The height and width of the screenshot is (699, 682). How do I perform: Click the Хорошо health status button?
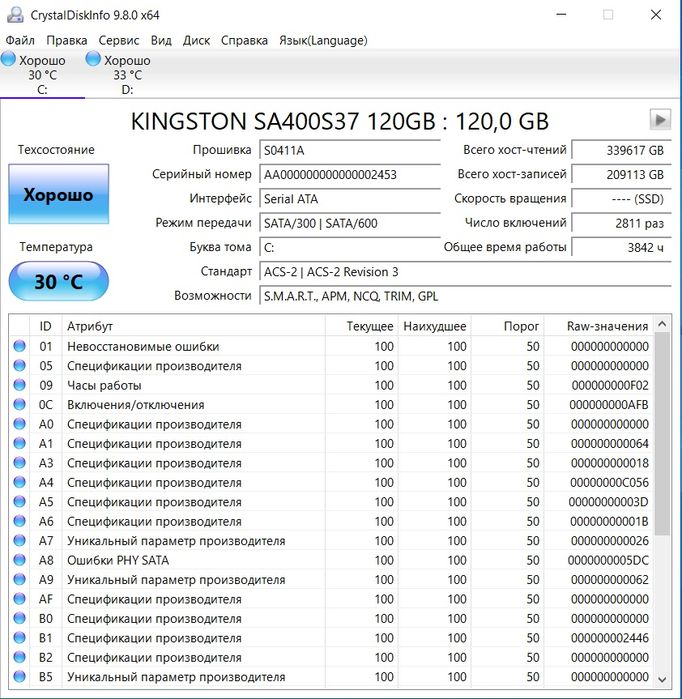[58, 194]
